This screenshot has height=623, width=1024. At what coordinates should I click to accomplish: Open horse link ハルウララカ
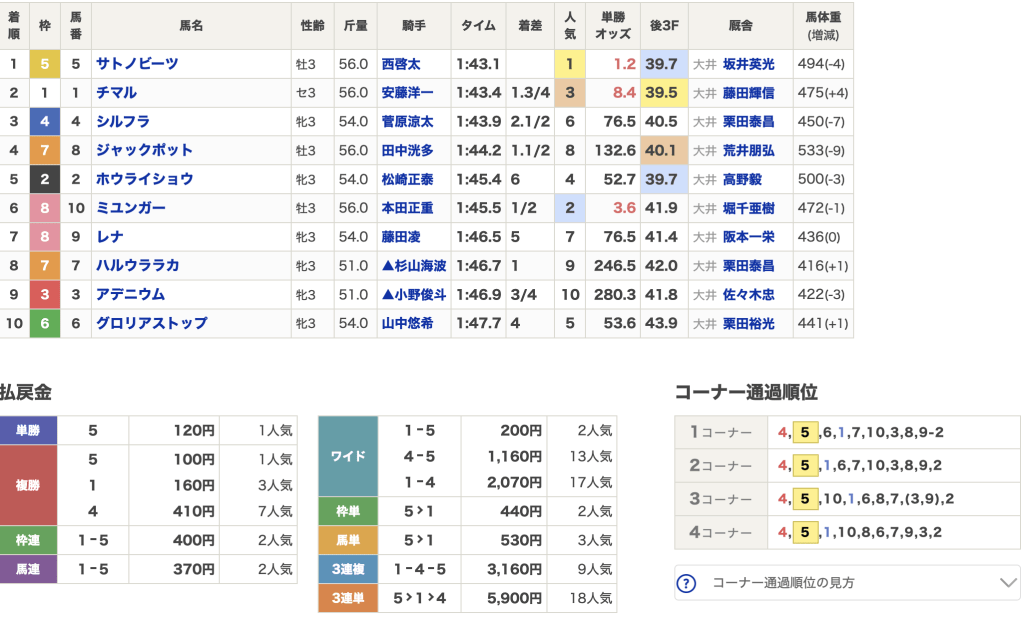click(x=138, y=265)
